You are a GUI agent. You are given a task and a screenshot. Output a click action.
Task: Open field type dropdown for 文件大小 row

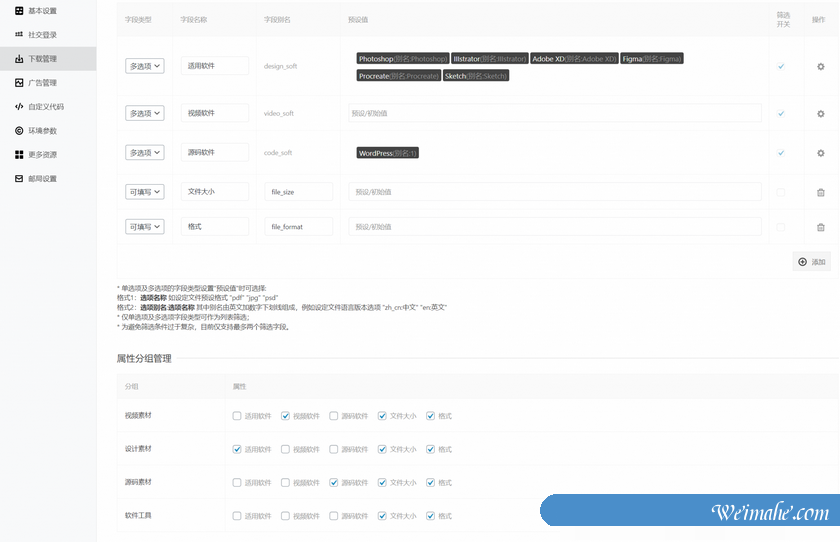(145, 192)
